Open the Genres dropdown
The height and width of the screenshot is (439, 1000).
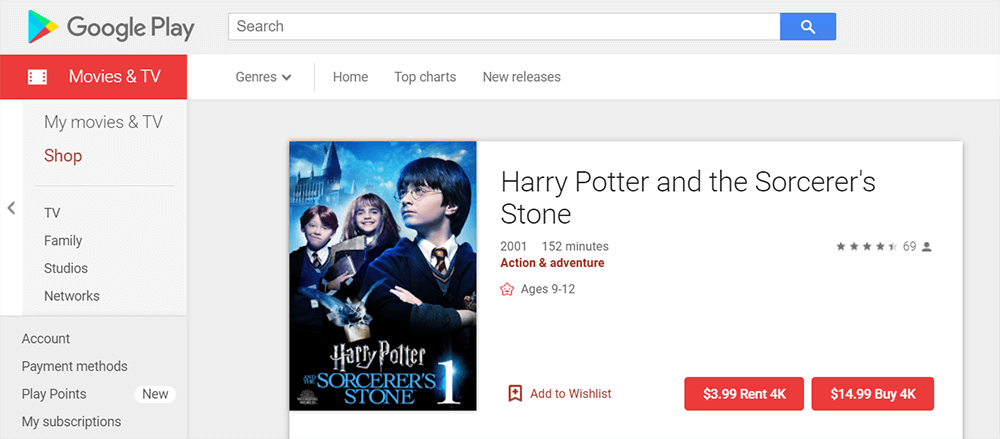(x=263, y=77)
